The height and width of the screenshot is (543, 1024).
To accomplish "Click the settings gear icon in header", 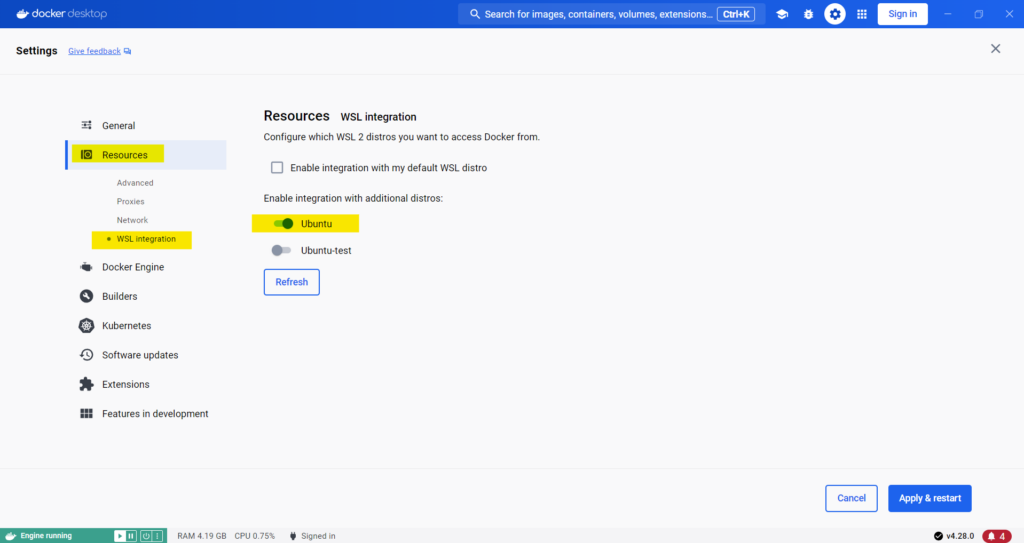I will (835, 14).
